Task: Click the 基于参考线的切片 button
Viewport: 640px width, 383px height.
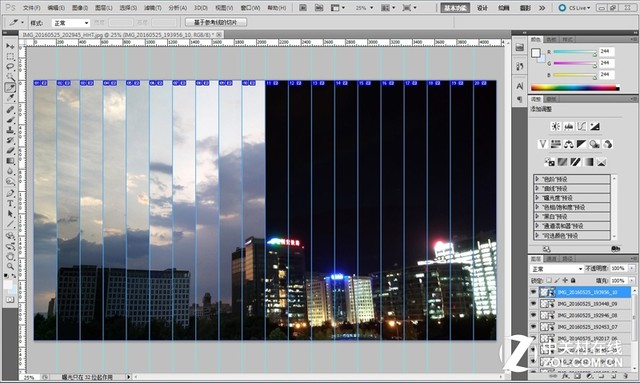Action: [x=216, y=22]
